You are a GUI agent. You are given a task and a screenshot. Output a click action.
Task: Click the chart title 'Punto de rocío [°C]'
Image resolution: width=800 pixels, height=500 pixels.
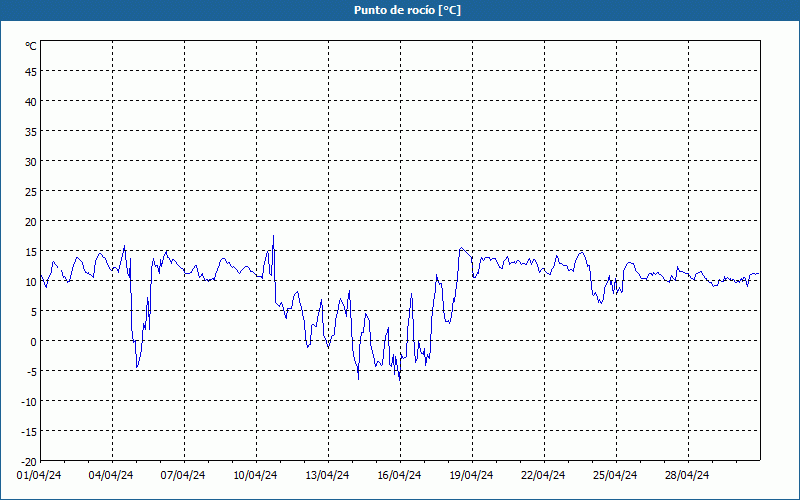pos(407,10)
